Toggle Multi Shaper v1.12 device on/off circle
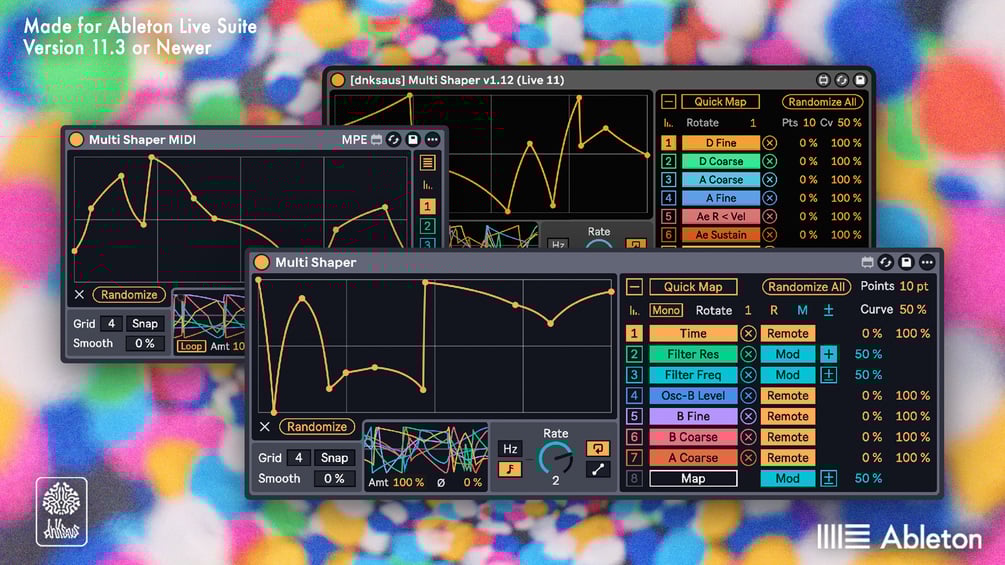 337,80
